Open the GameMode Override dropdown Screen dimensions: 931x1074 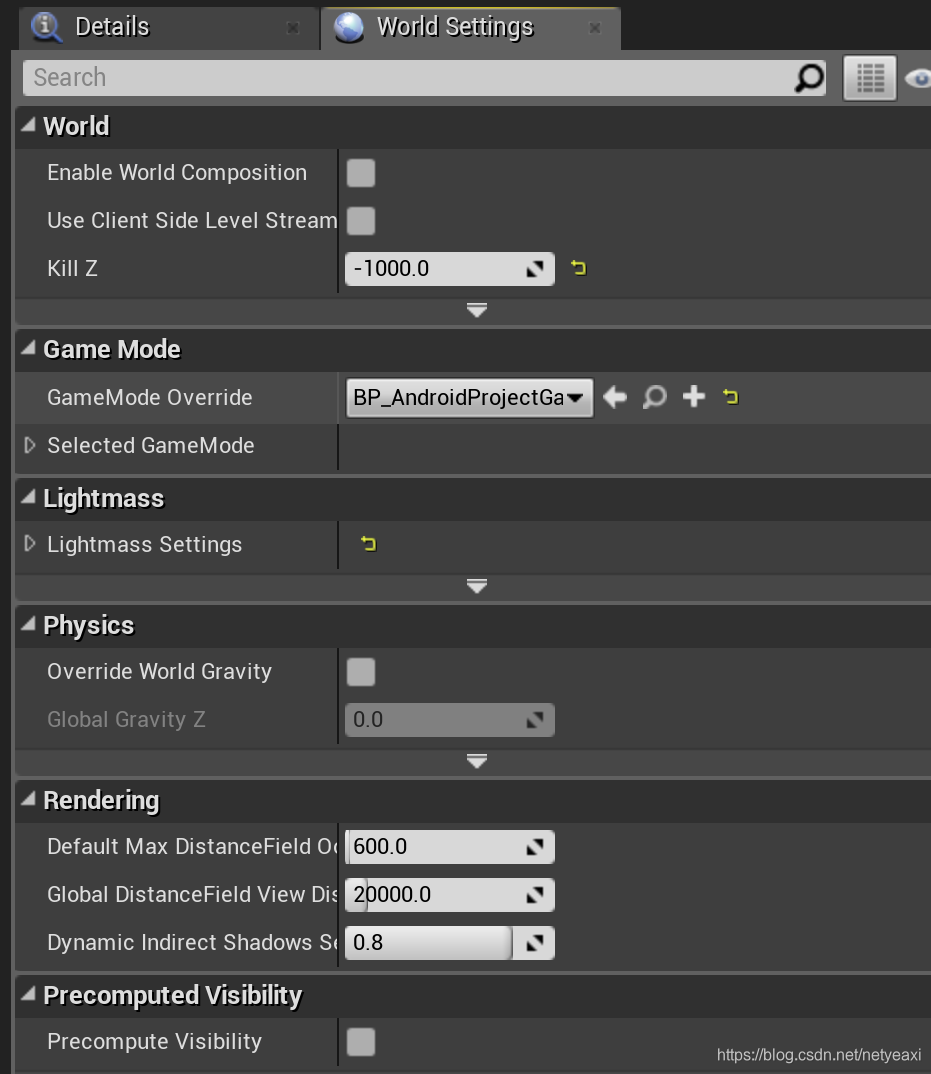click(469, 397)
